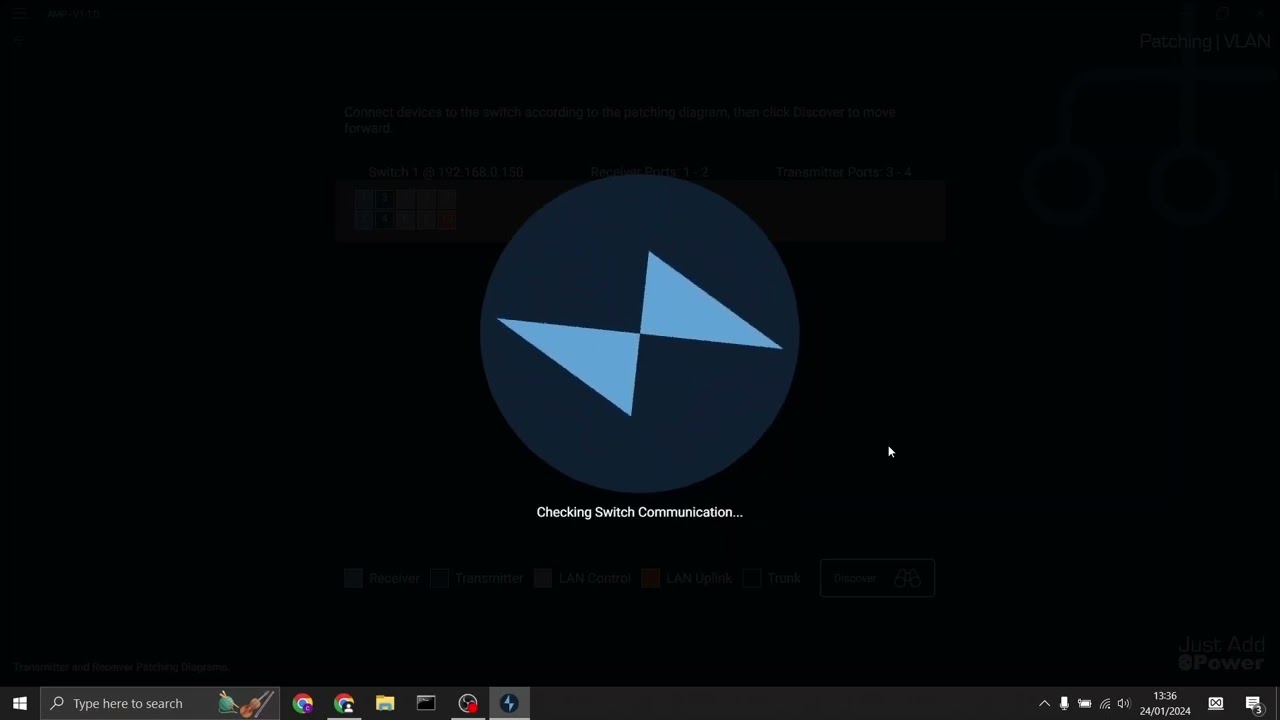This screenshot has height=720, width=1280.
Task: Expand the hidden system tray icons chevron
Action: click(x=1044, y=703)
